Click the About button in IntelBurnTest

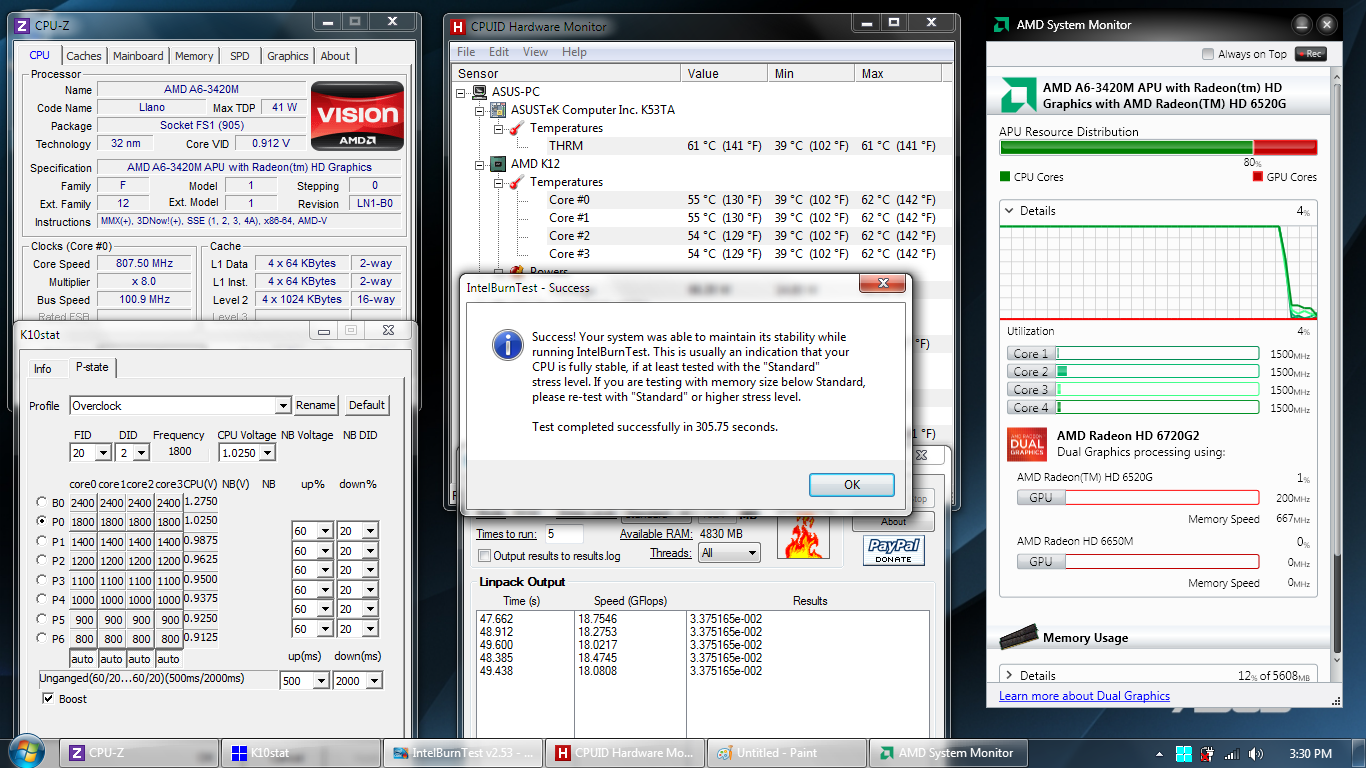click(893, 521)
